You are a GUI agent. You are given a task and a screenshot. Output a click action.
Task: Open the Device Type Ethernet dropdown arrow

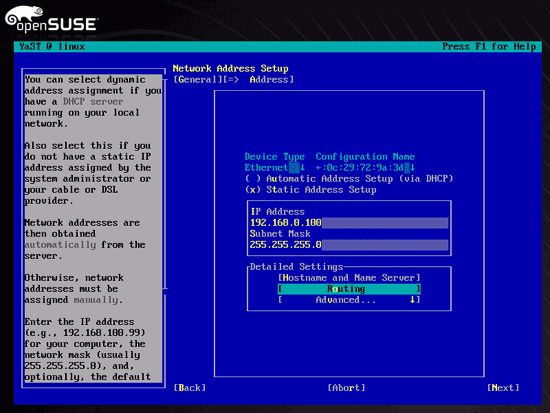pyautogui.click(x=302, y=168)
